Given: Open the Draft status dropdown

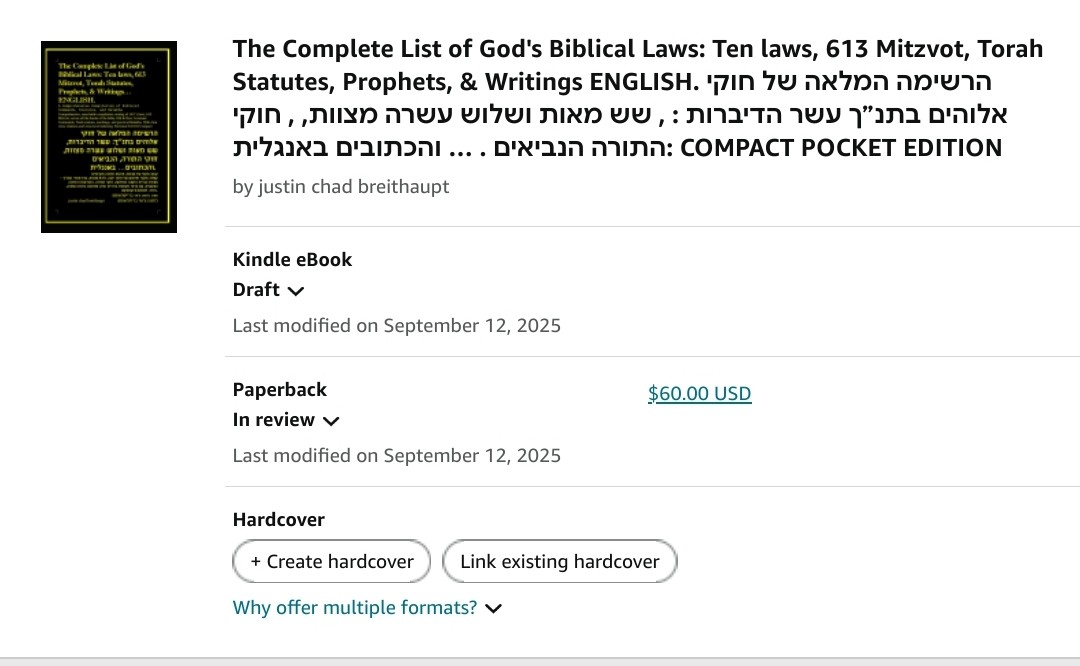Looking at the screenshot, I should click(x=268, y=290).
